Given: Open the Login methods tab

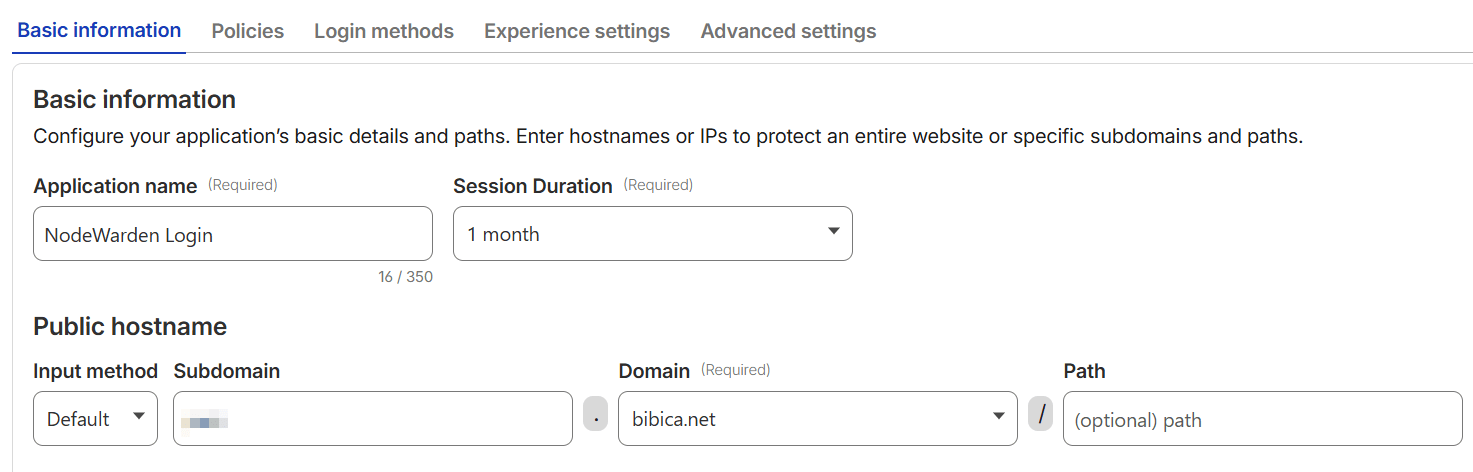Looking at the screenshot, I should (384, 31).
